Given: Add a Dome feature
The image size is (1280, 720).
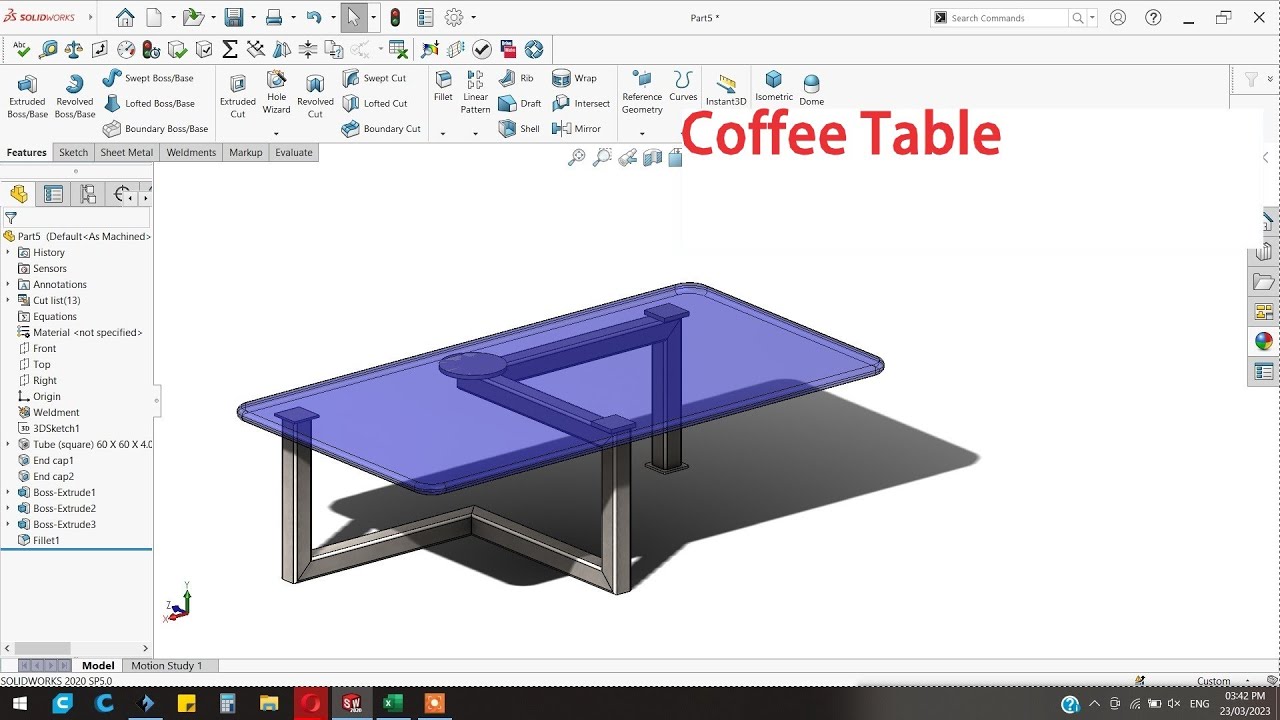Looking at the screenshot, I should 811,90.
